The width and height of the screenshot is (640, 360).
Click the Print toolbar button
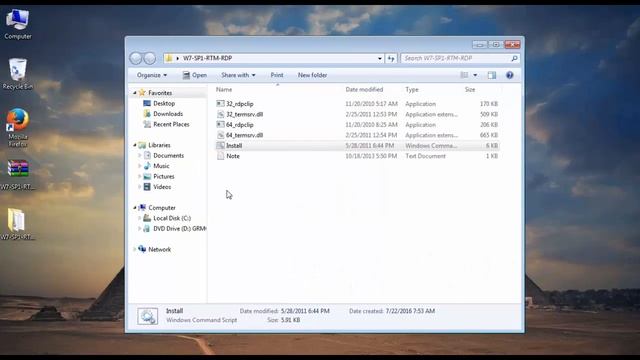[x=277, y=75]
